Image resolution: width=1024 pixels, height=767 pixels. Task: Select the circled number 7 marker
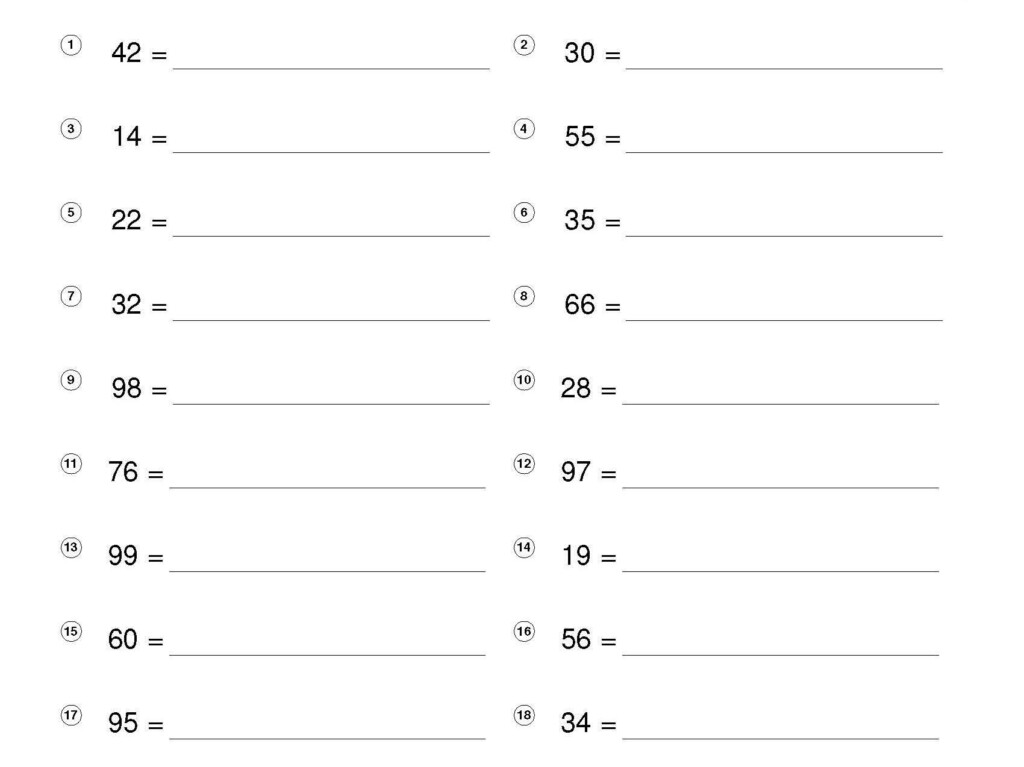pos(71,296)
